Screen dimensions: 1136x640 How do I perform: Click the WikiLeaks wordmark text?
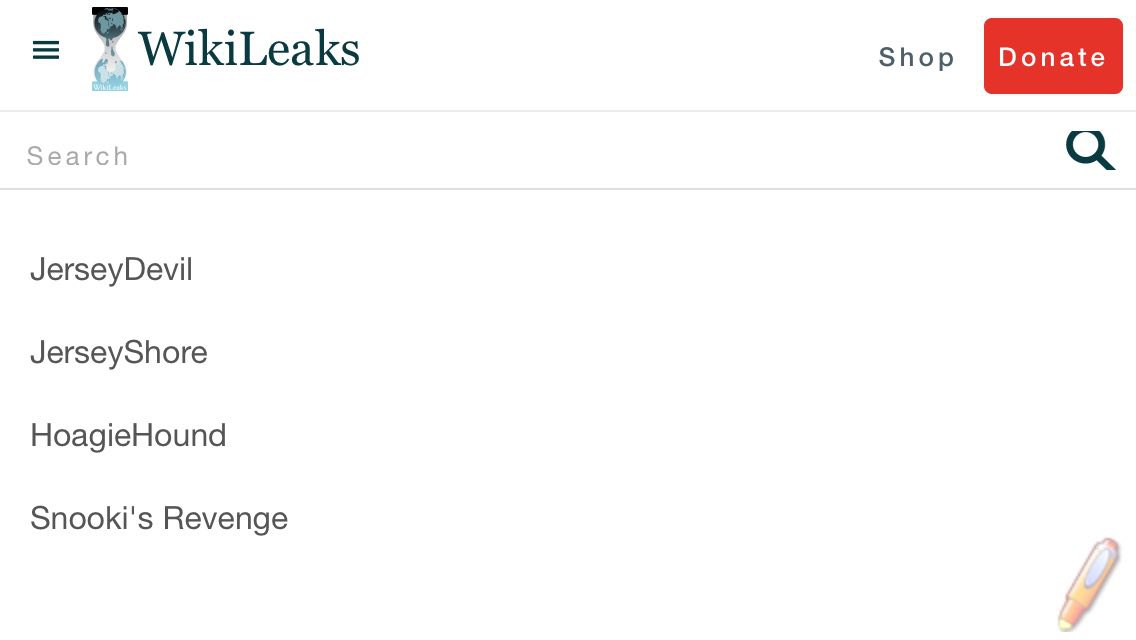[x=248, y=49]
